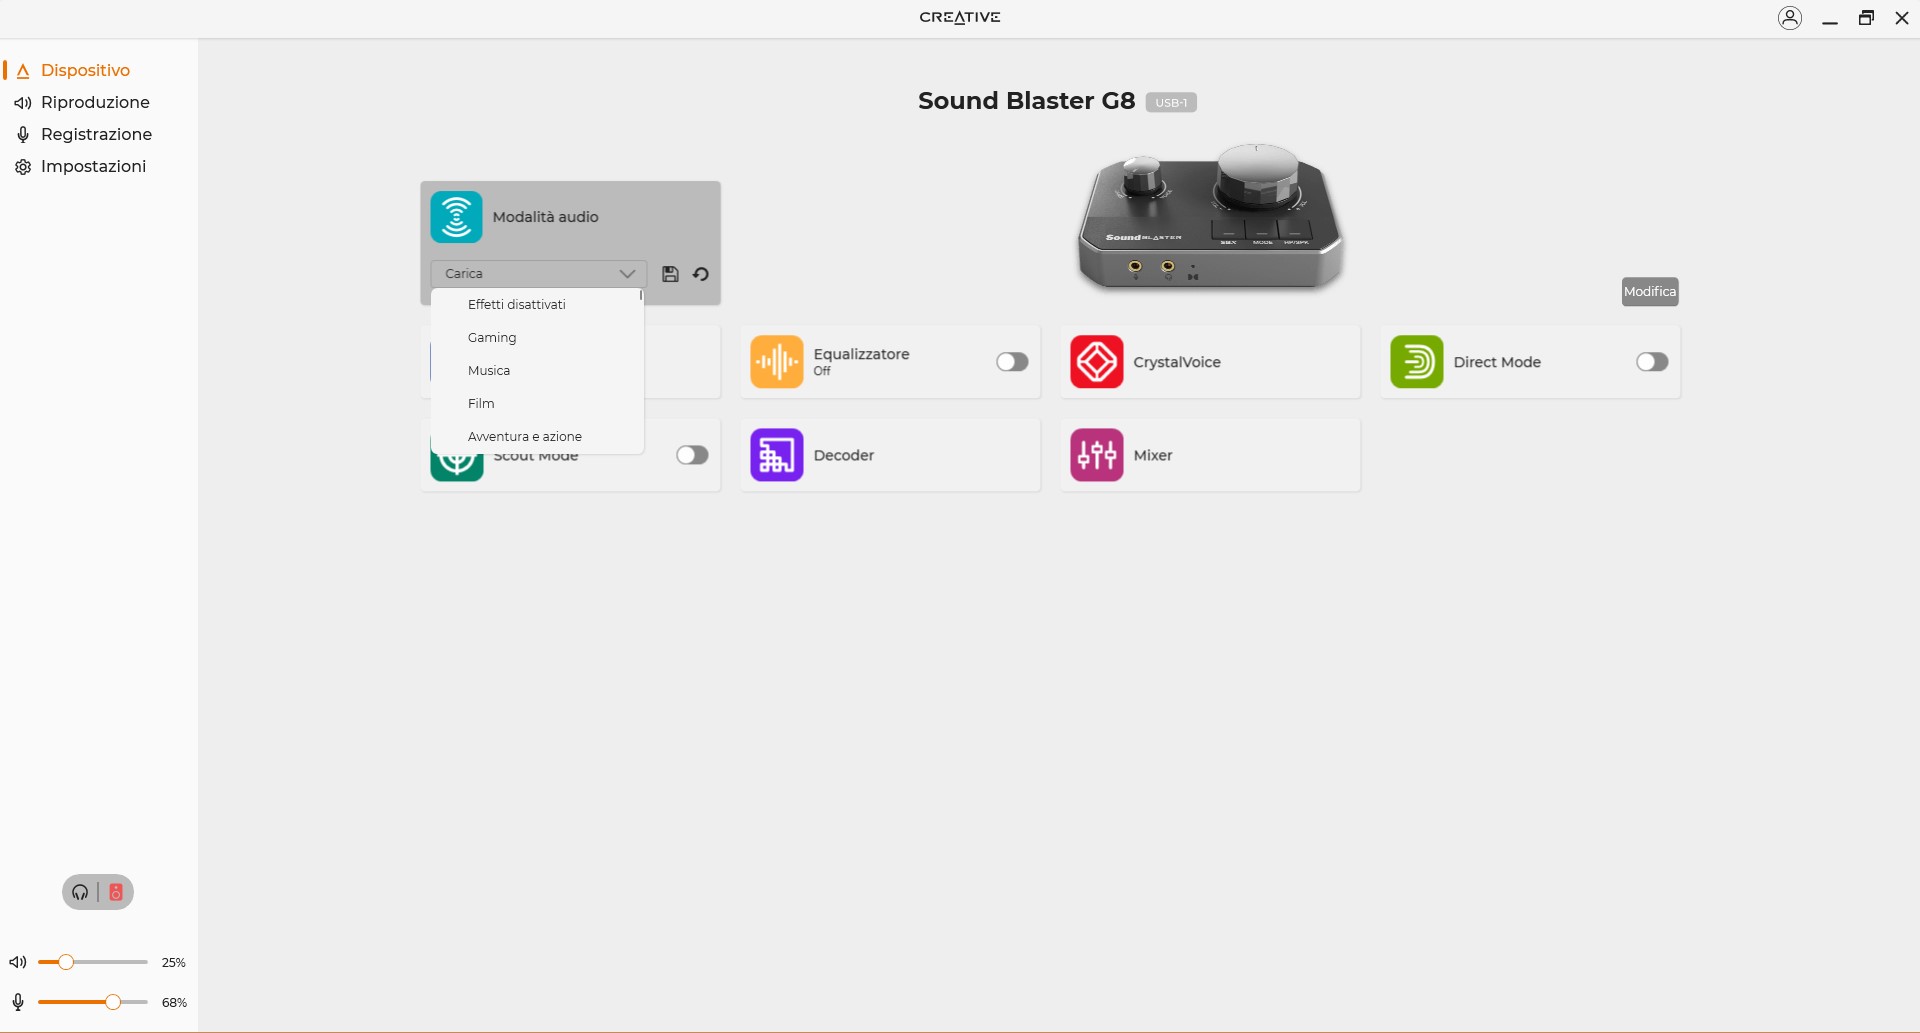The height and width of the screenshot is (1033, 1920).
Task: Toggle the Scout Mode switch
Action: click(x=692, y=455)
